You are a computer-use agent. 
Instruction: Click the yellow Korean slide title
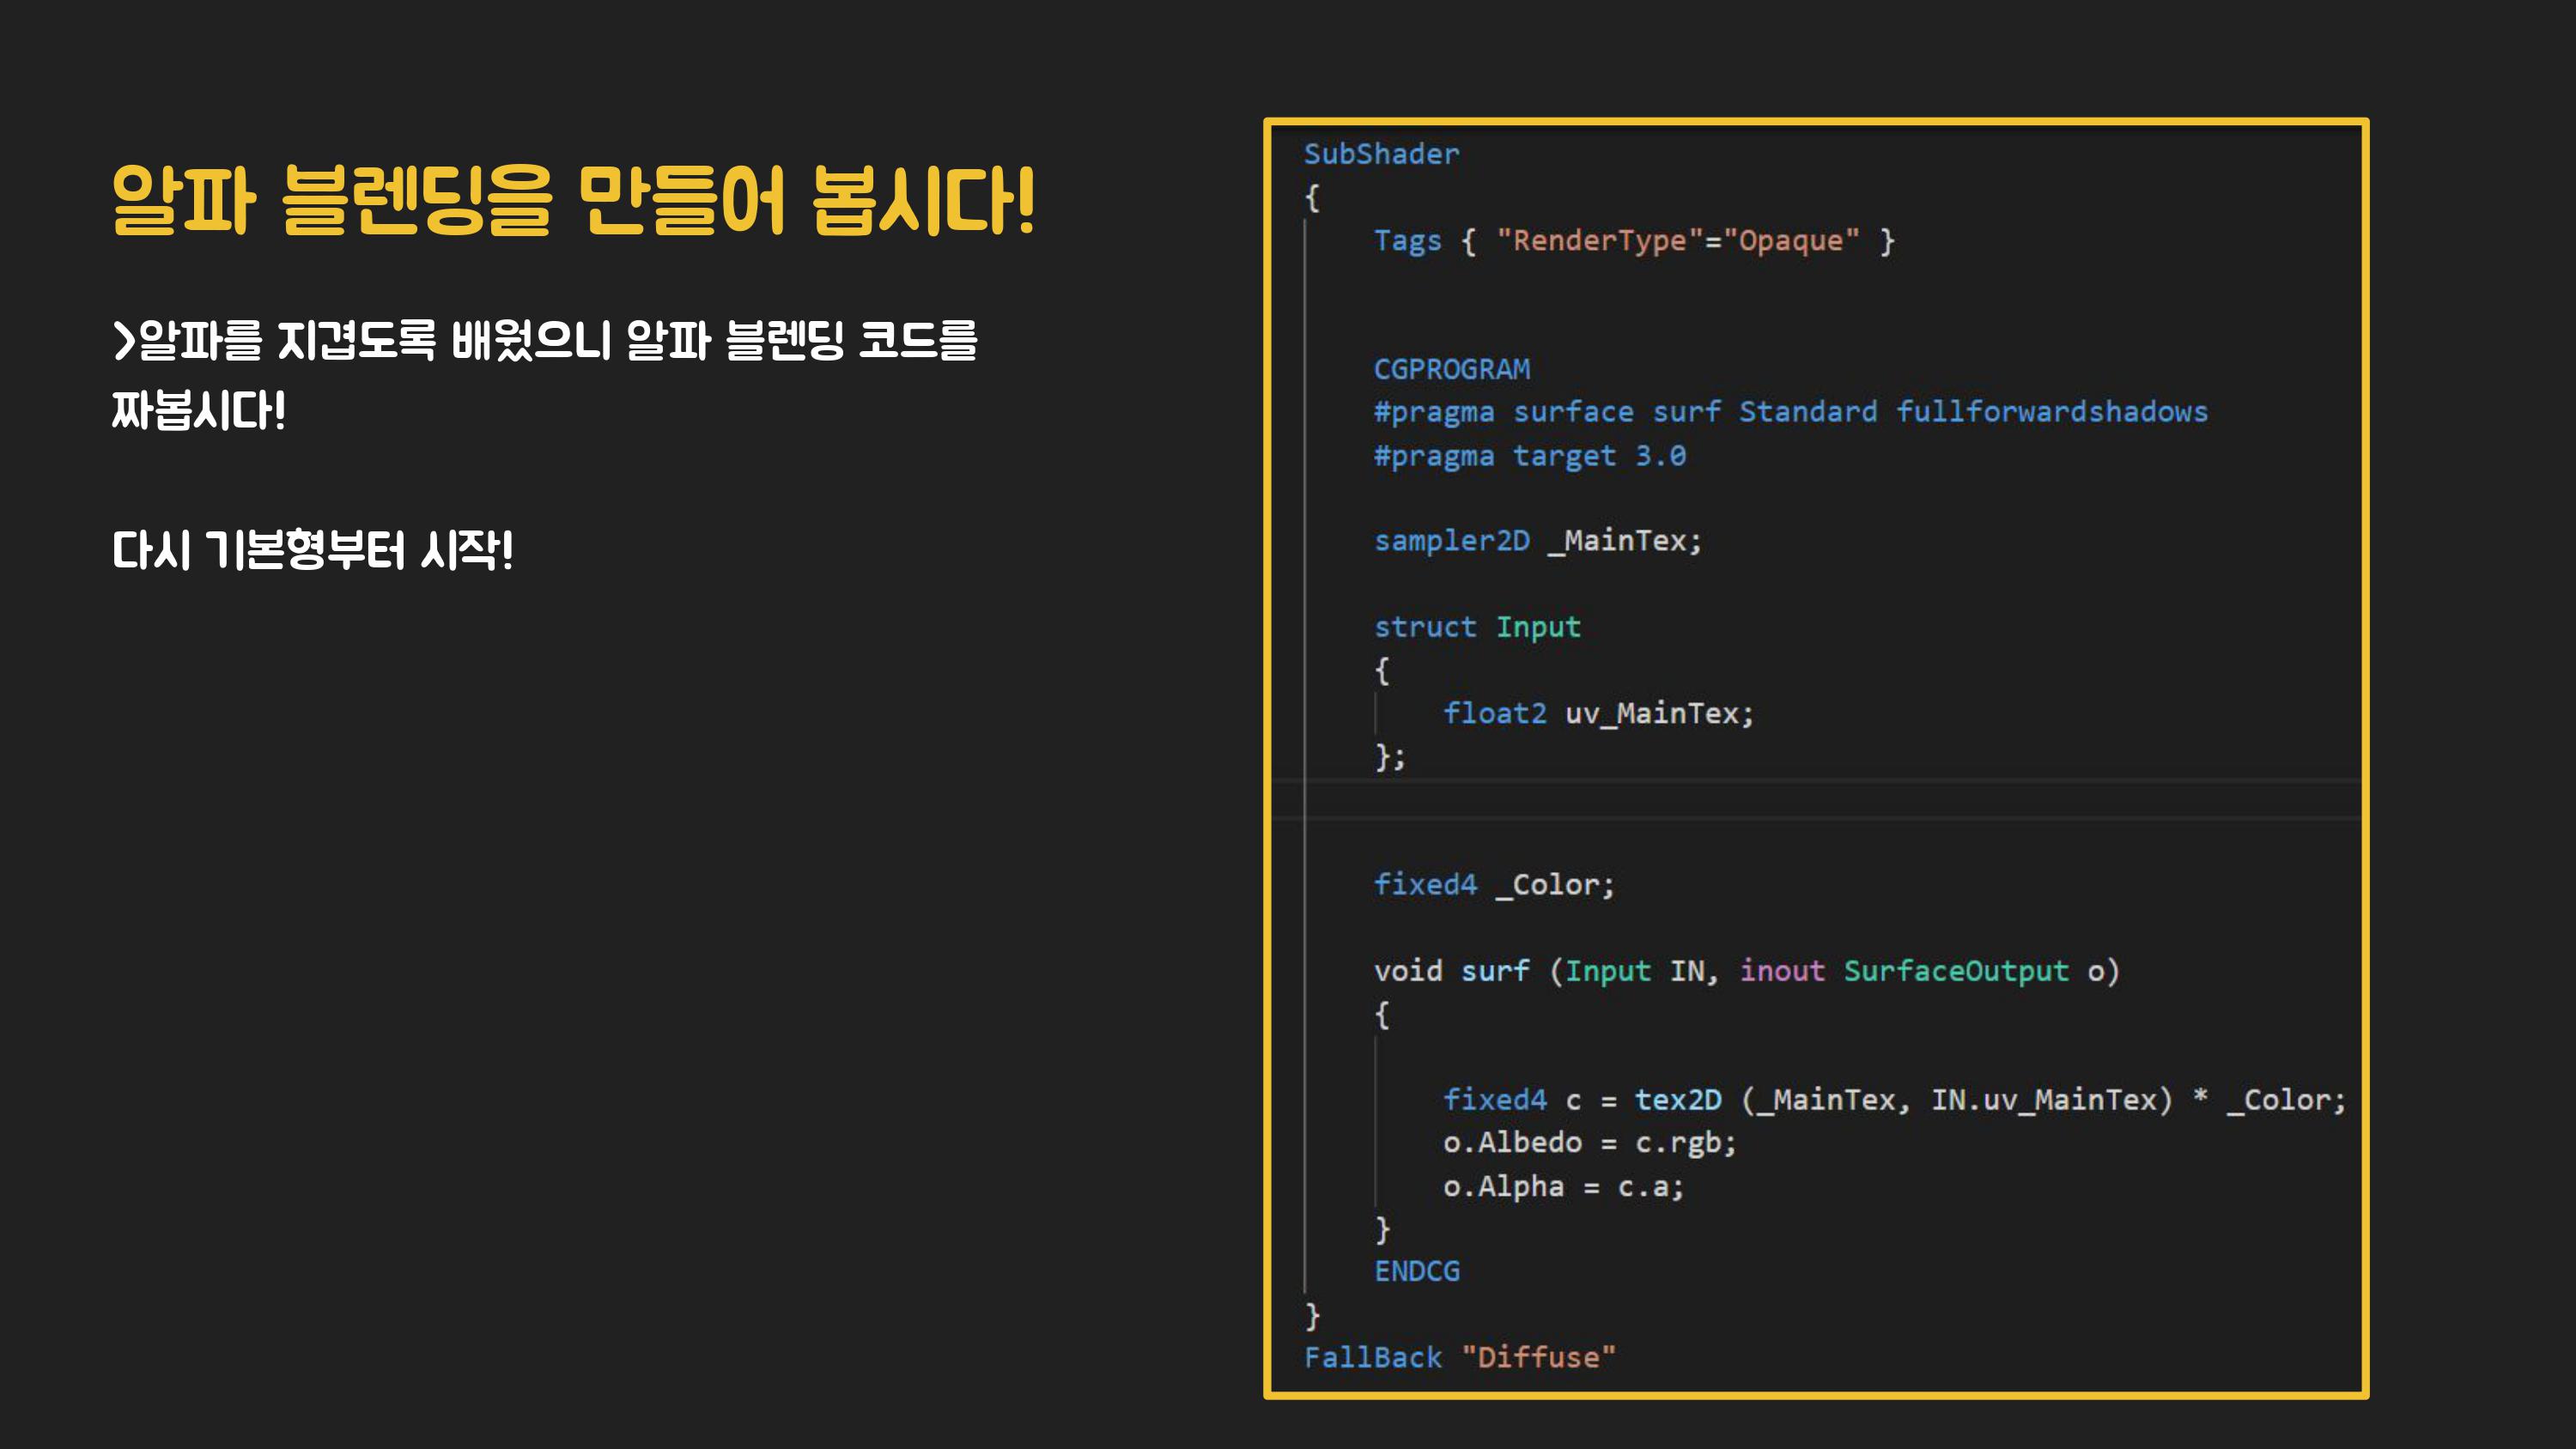point(573,201)
